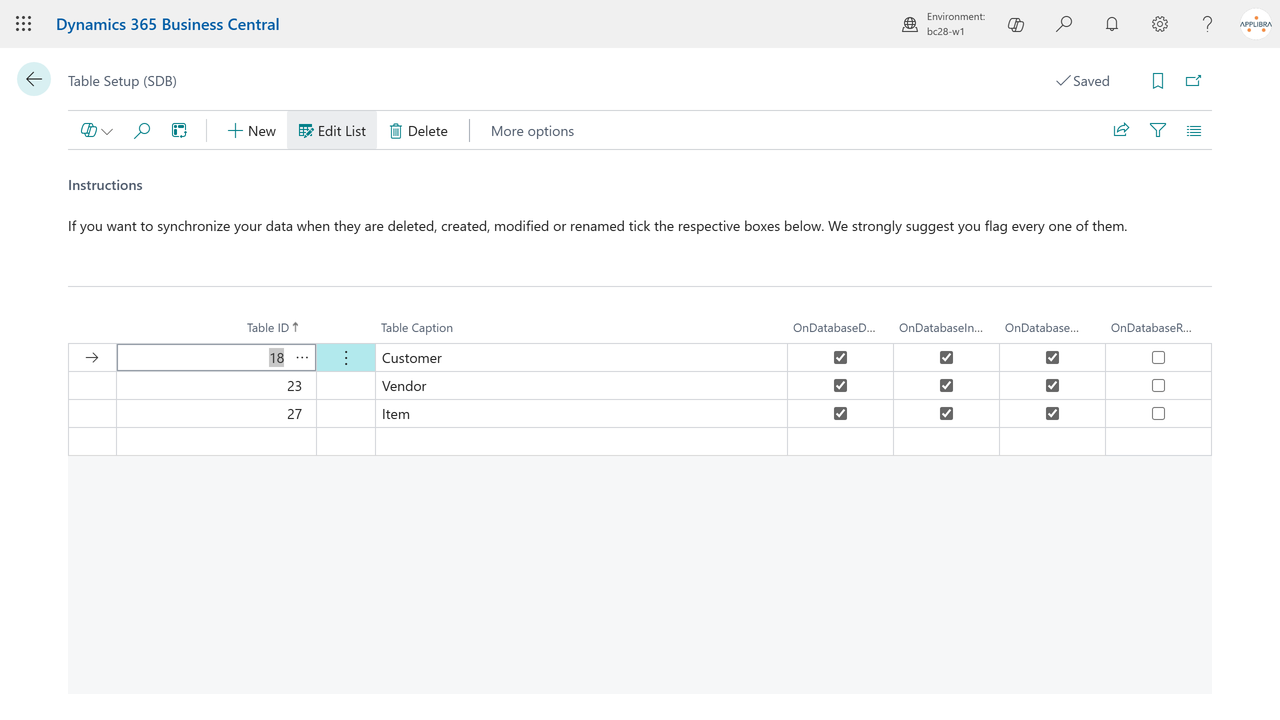Delete the selected record
The width and height of the screenshot is (1280, 720).
click(x=418, y=131)
